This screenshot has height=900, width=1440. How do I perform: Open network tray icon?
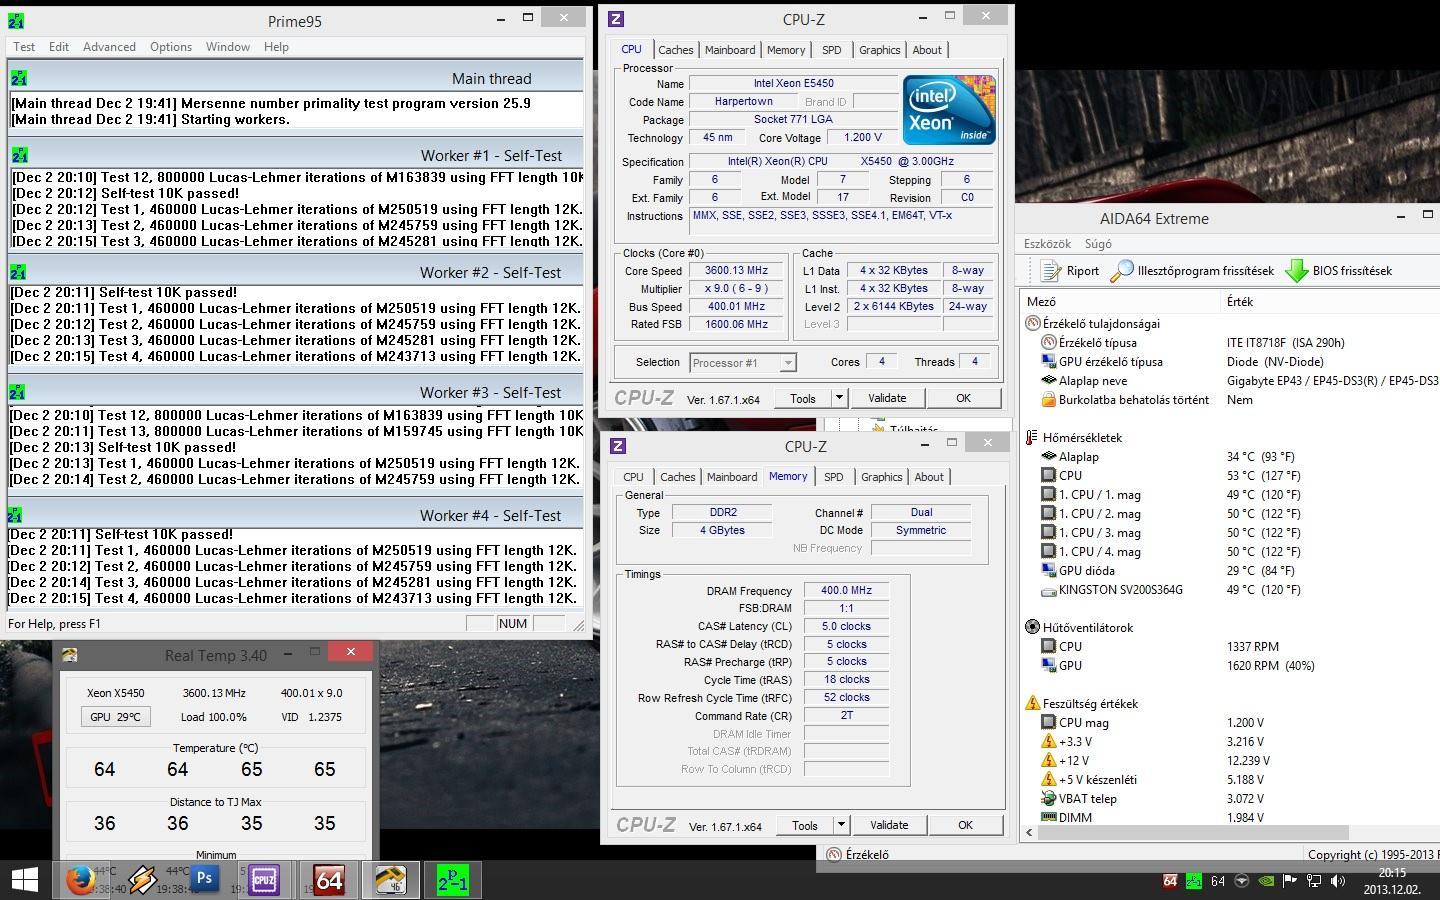click(1314, 881)
